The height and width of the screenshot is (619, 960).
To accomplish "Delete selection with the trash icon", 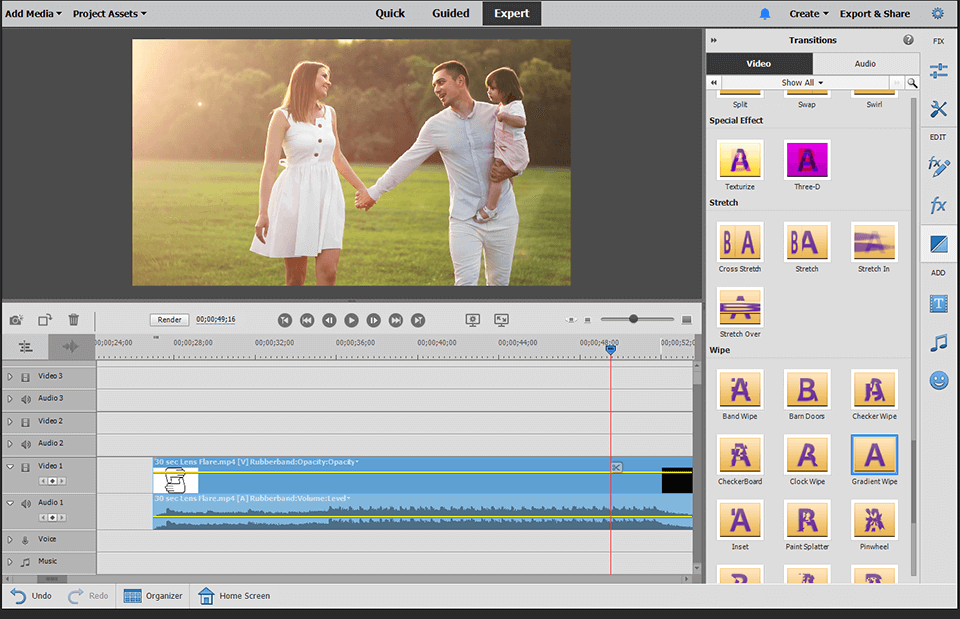I will point(73,320).
